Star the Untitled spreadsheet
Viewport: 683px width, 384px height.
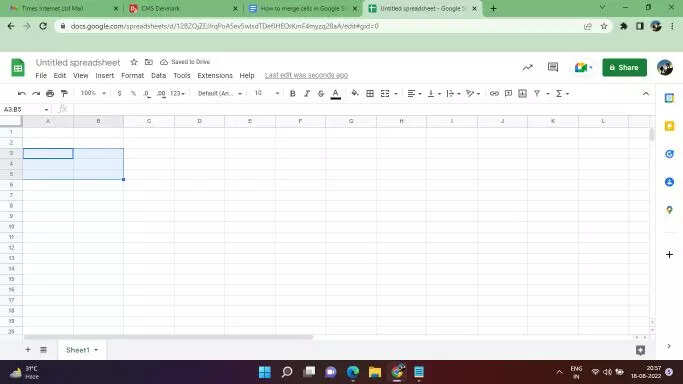[x=134, y=62]
